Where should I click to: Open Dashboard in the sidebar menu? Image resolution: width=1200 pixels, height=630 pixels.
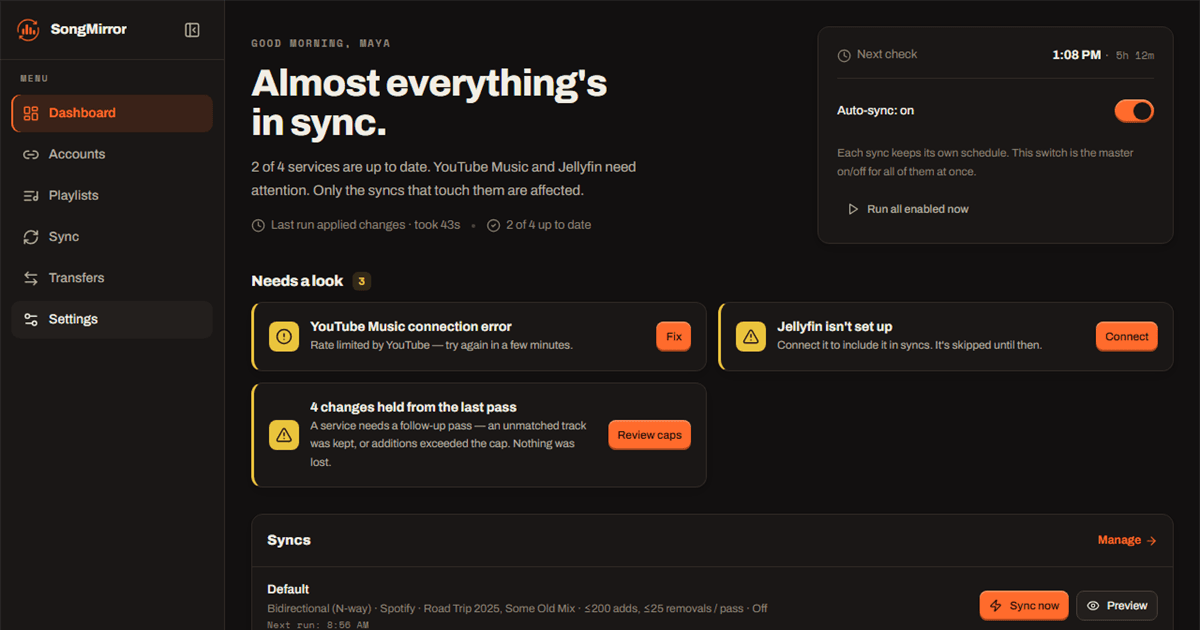point(112,113)
